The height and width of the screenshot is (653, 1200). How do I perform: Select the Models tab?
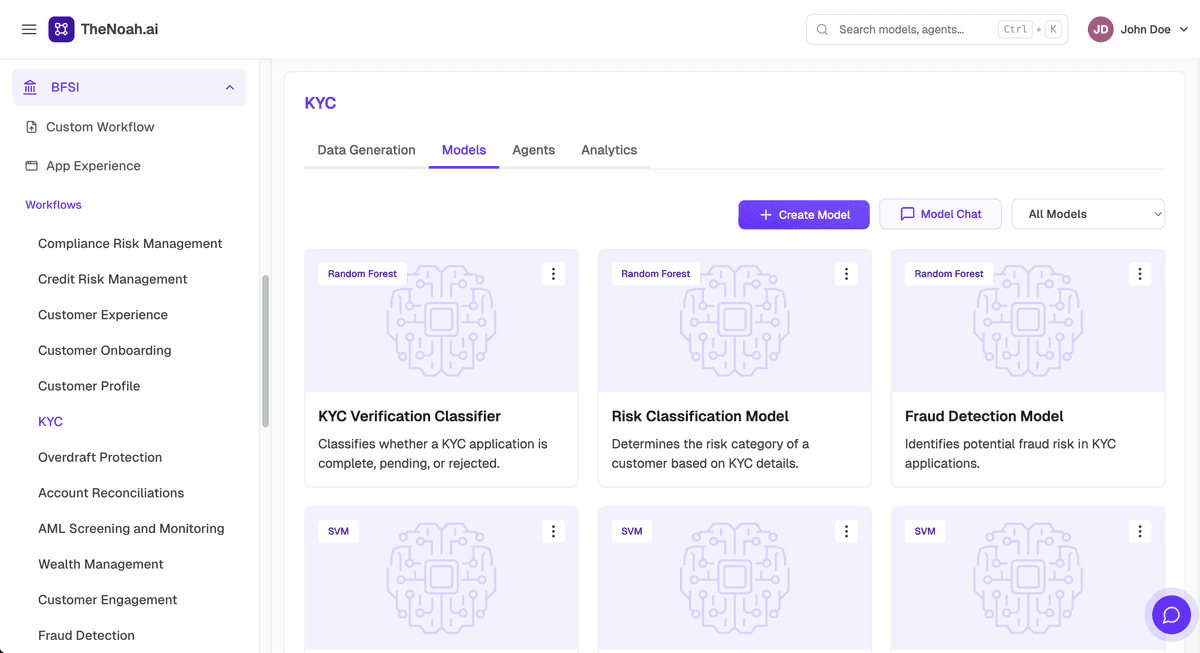(464, 150)
